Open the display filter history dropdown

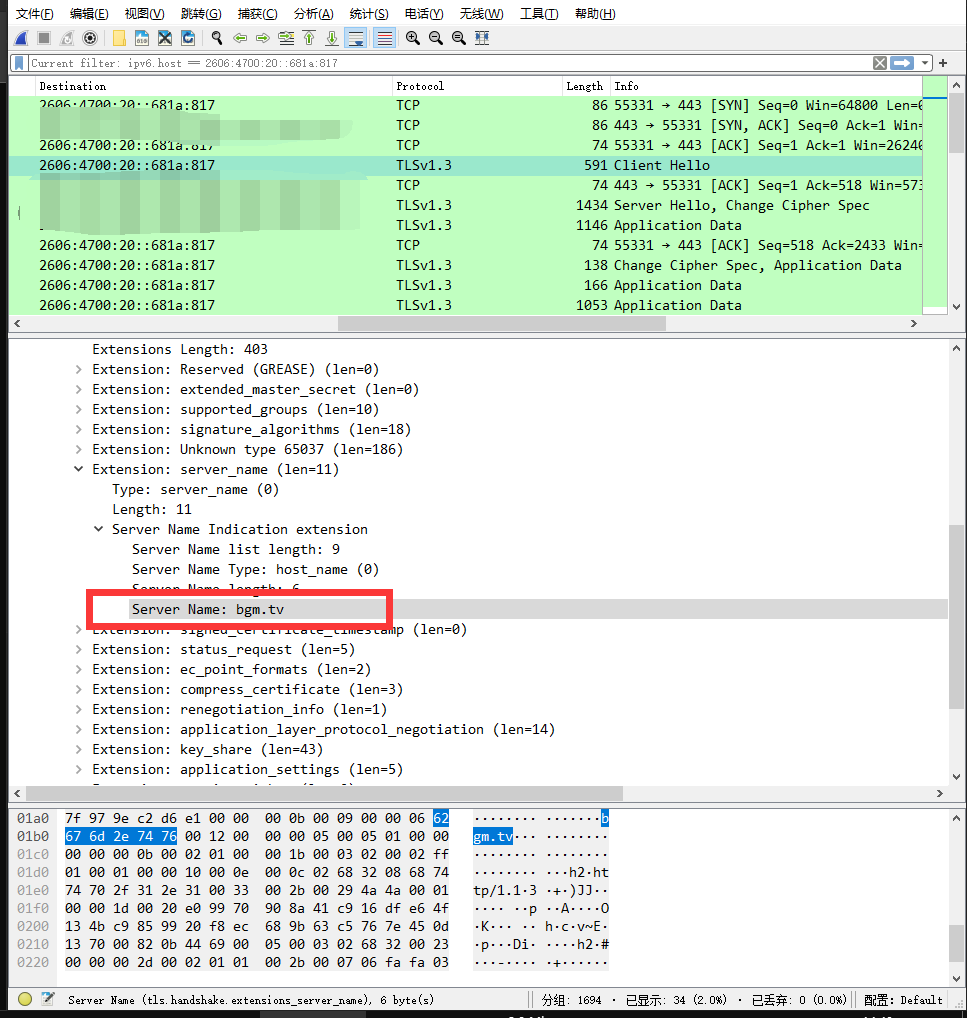[x=925, y=62]
